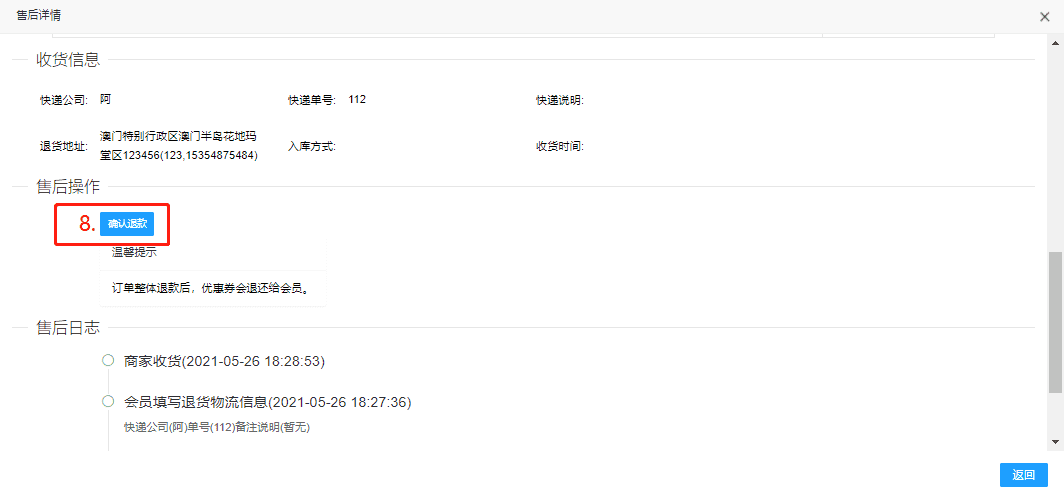The width and height of the screenshot is (1064, 496).
Task: Click the 会员填写退货物流信息 log entry text
Action: point(267,402)
